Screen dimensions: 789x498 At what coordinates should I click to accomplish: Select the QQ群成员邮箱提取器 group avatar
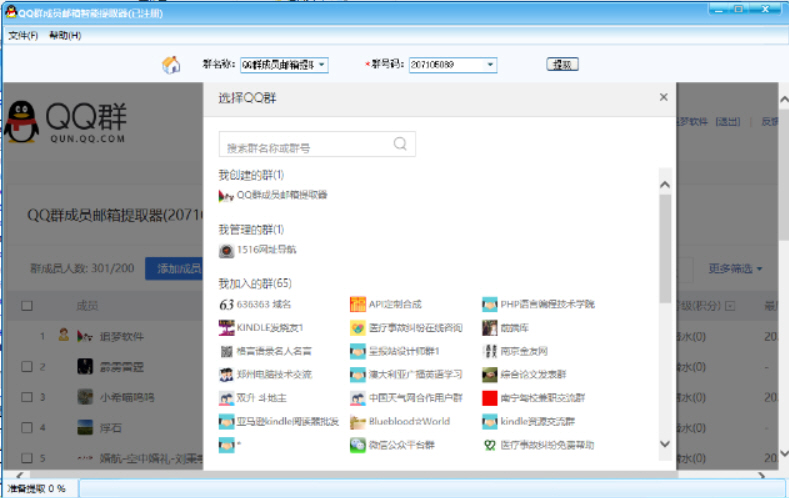[x=226, y=195]
